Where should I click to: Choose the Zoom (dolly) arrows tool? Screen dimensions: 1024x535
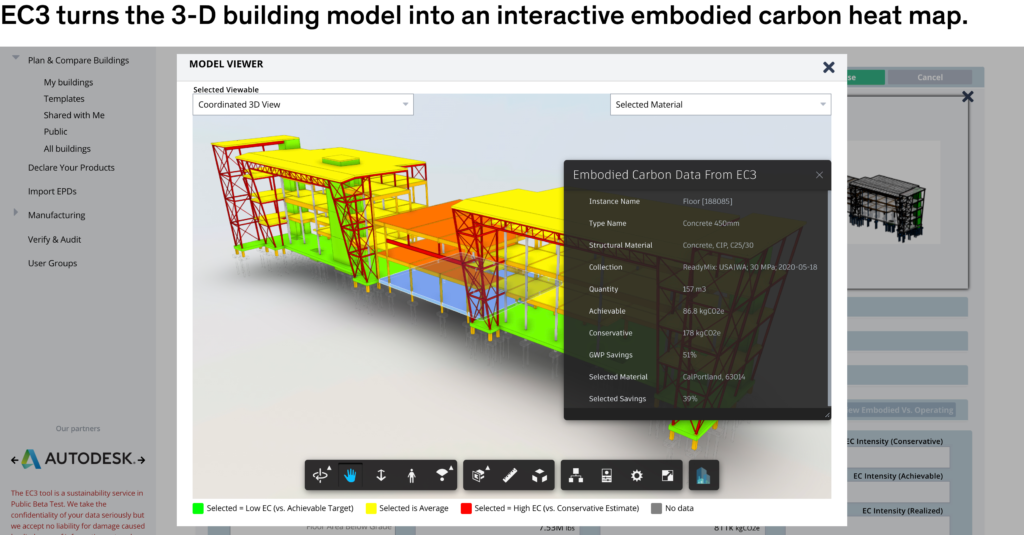point(381,476)
